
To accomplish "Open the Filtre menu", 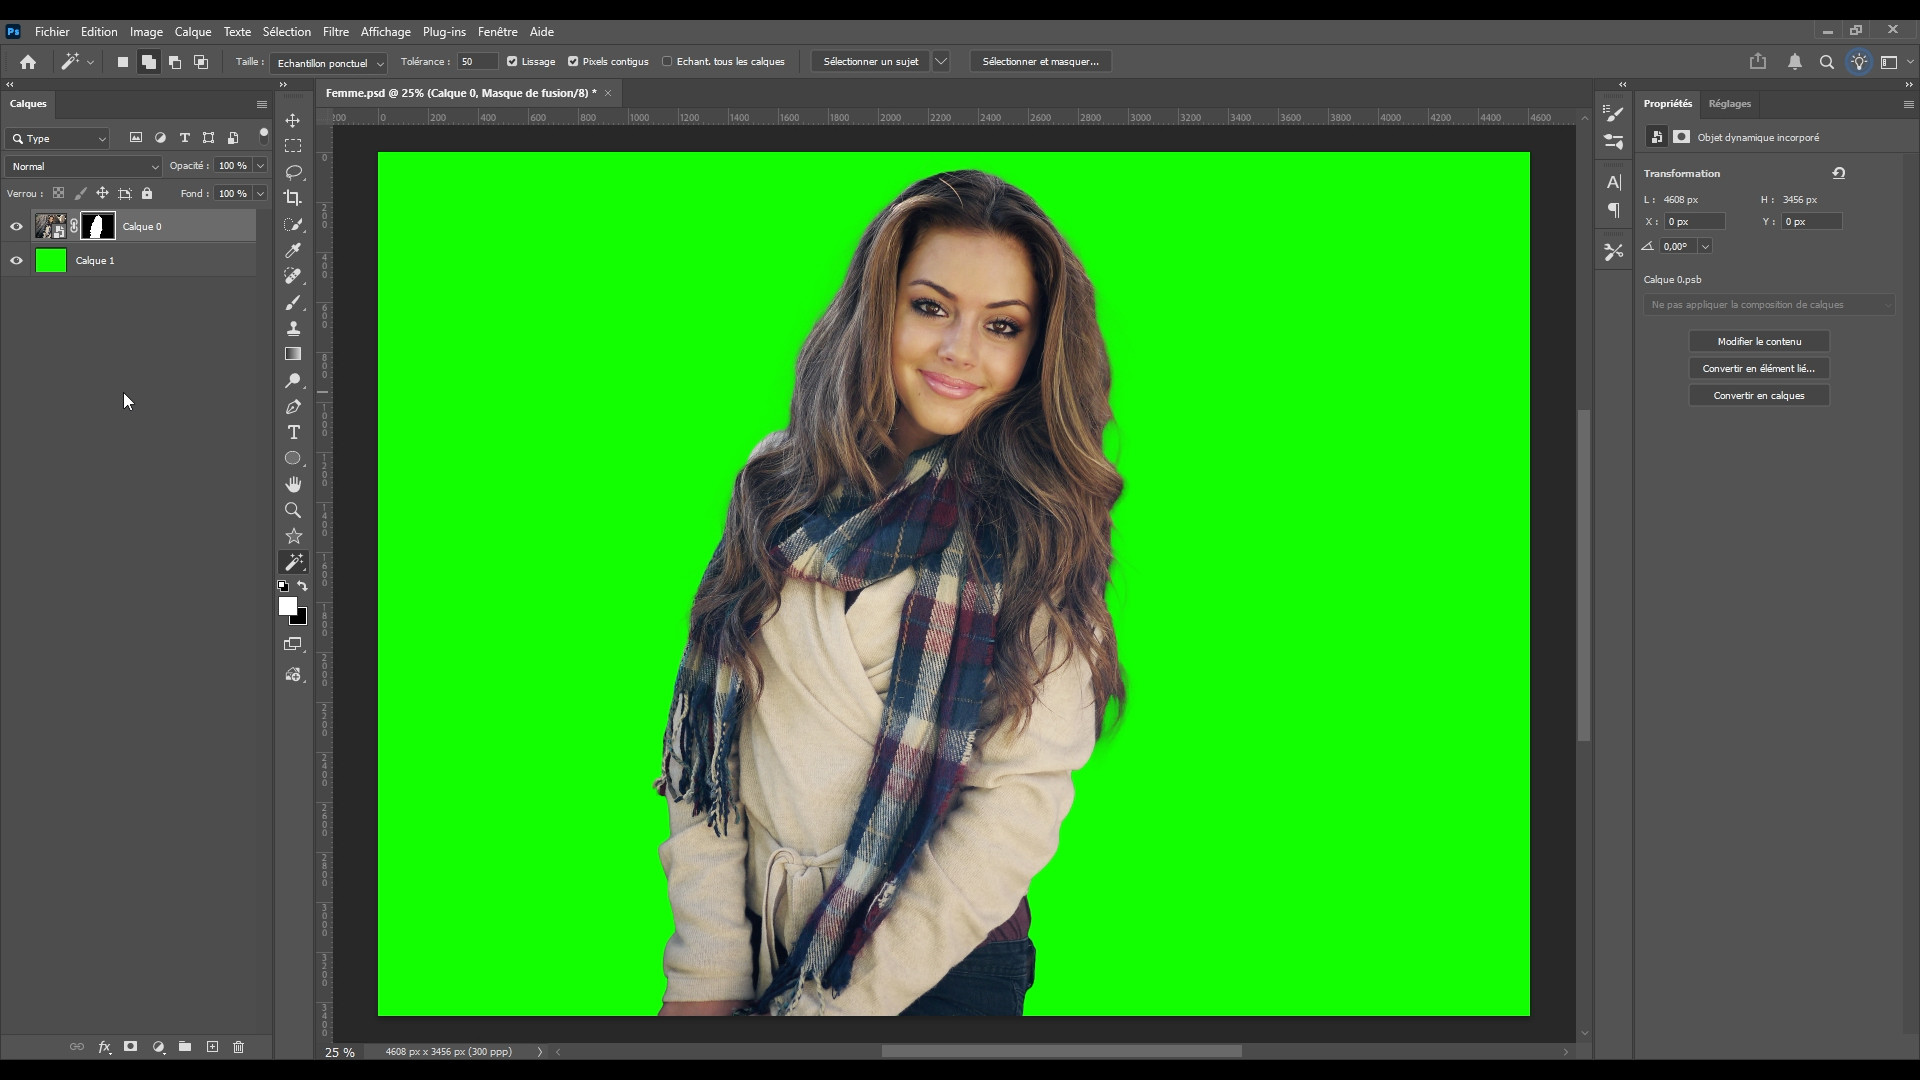I will (x=335, y=32).
